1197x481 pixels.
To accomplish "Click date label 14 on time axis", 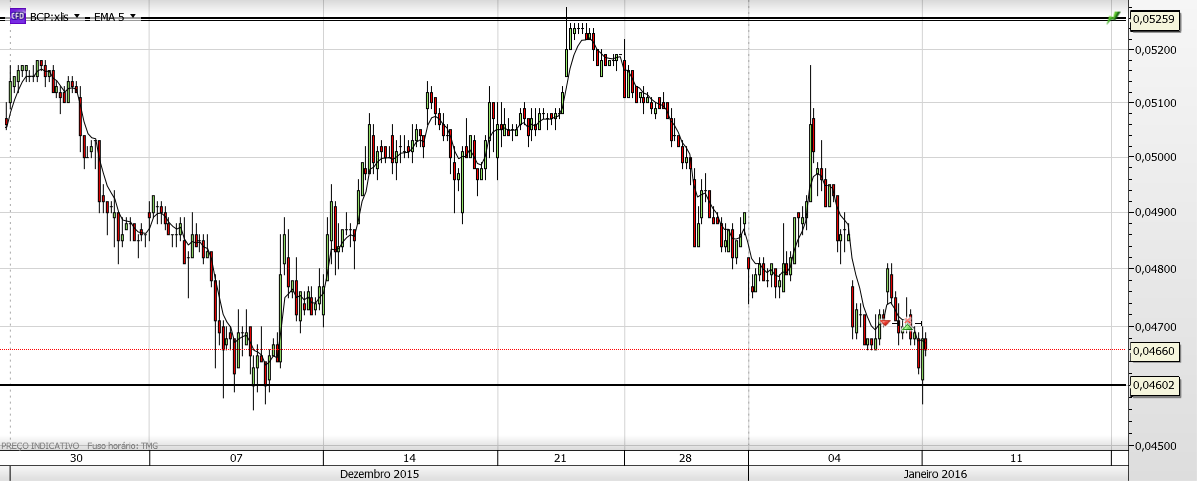I will [409, 458].
